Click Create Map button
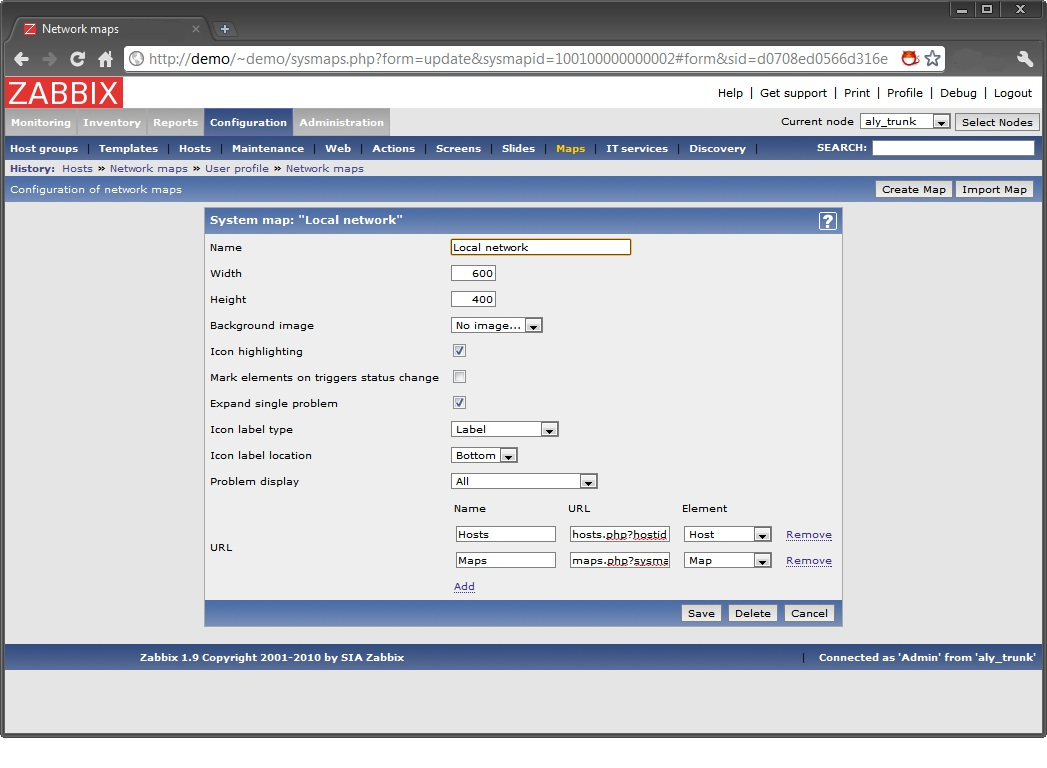Image resolution: width=1047 pixels, height=768 pixels. pos(913,189)
